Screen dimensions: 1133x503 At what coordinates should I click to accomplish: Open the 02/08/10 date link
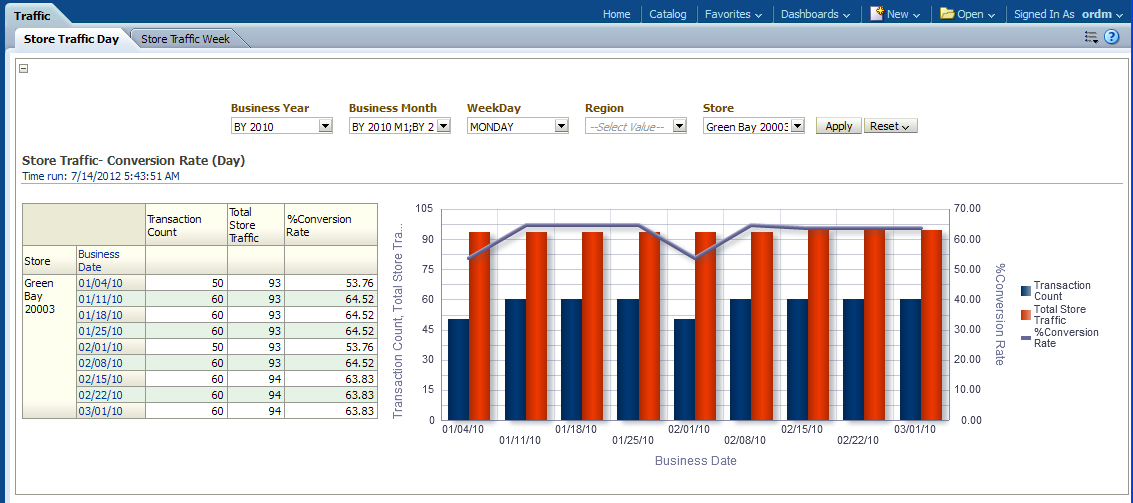100,363
